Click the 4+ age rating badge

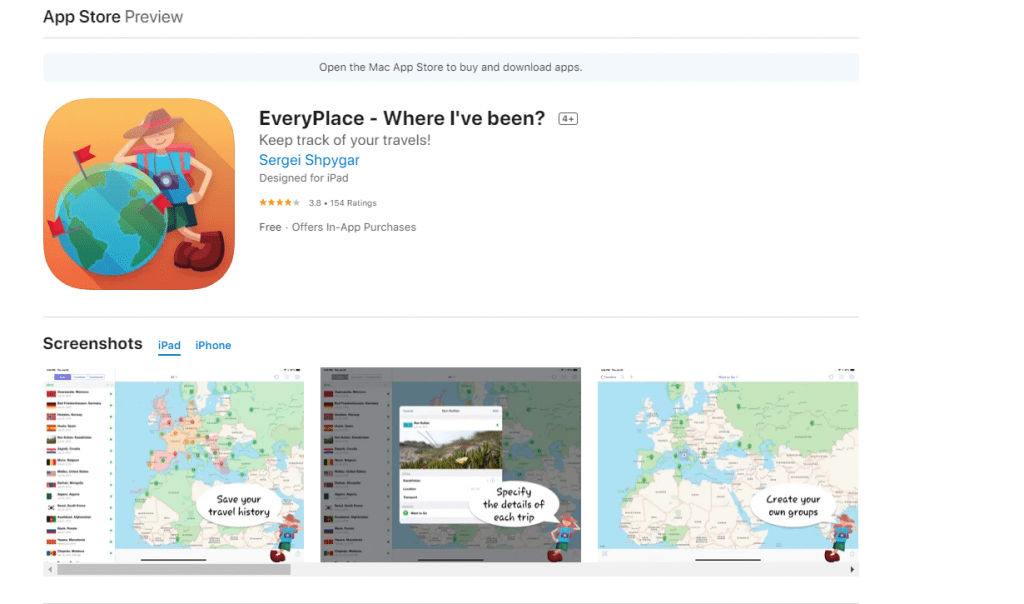[568, 119]
